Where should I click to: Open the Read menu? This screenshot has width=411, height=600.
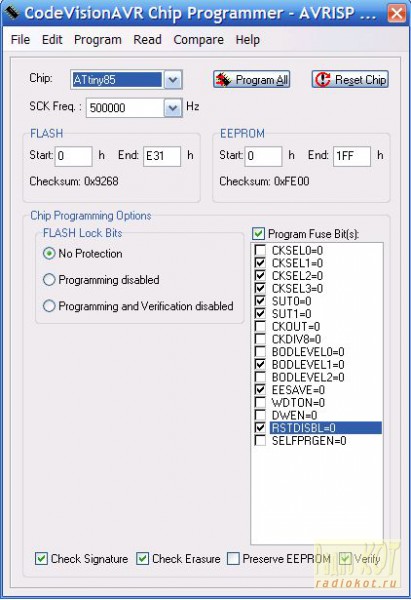[x=147, y=39]
